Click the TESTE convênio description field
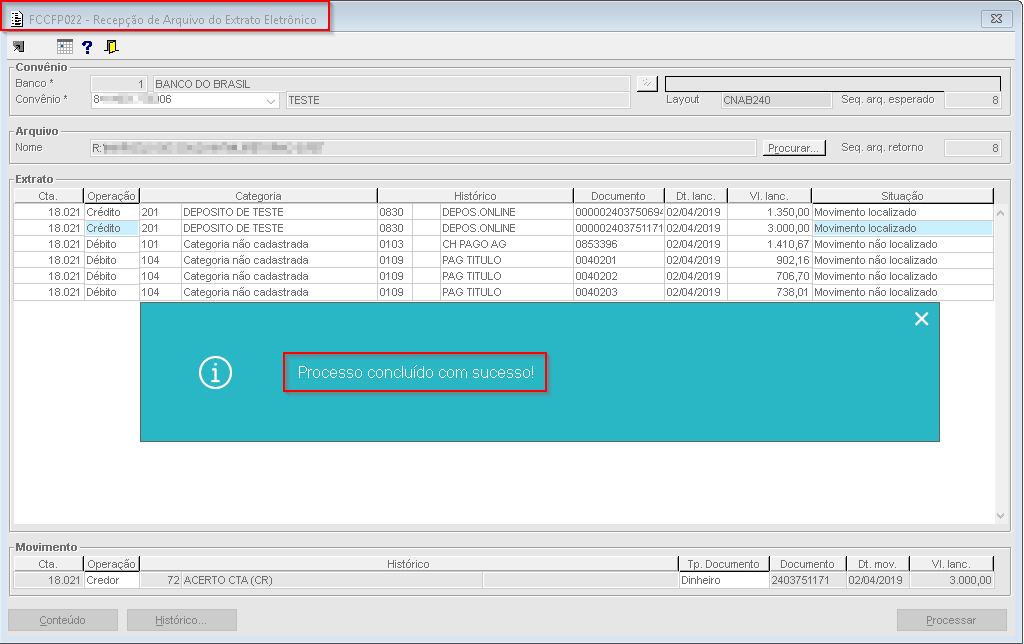This screenshot has height=644, width=1024. pos(458,100)
